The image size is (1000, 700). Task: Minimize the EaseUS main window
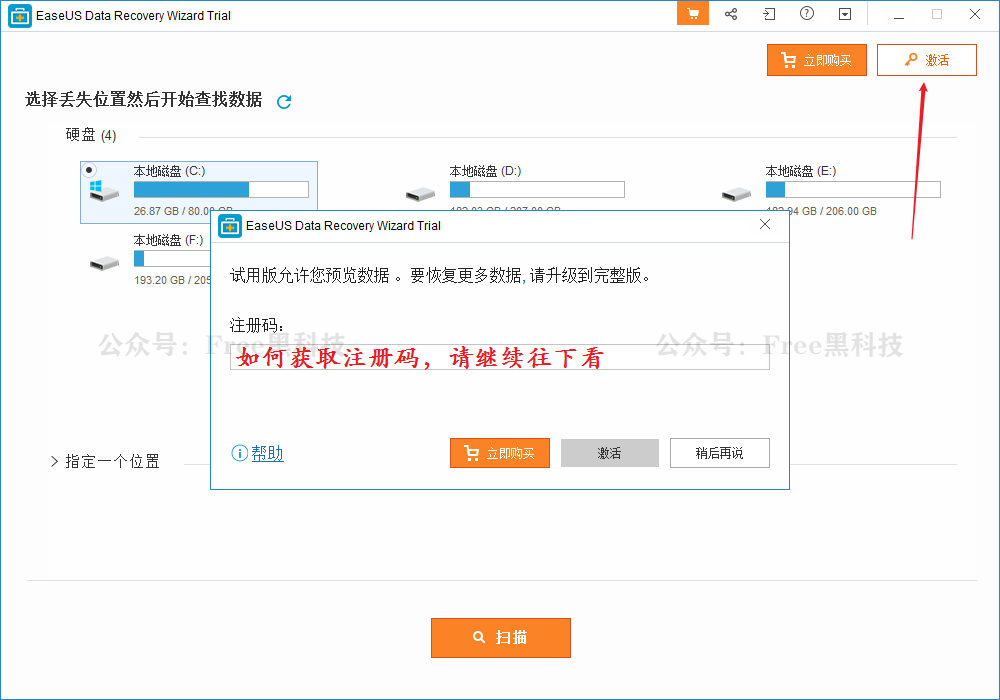899,15
